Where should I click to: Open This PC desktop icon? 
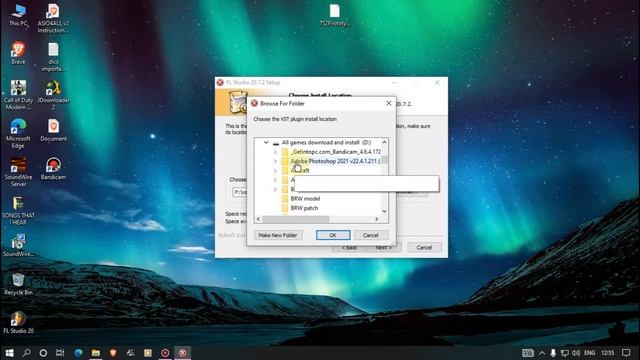click(18, 15)
